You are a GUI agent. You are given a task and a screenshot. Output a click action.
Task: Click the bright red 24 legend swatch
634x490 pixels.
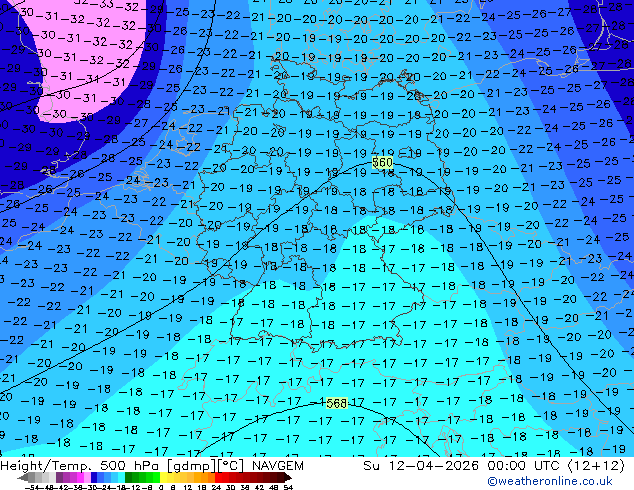pos(218,477)
